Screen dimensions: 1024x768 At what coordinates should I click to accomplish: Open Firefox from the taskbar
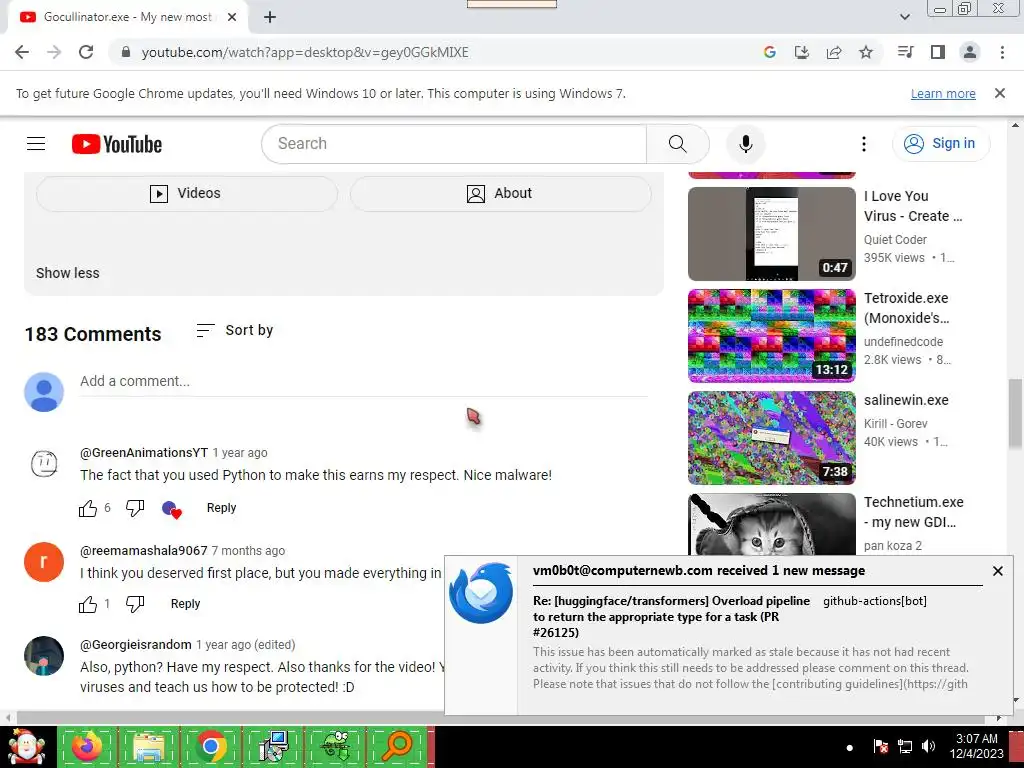pyautogui.click(x=88, y=746)
